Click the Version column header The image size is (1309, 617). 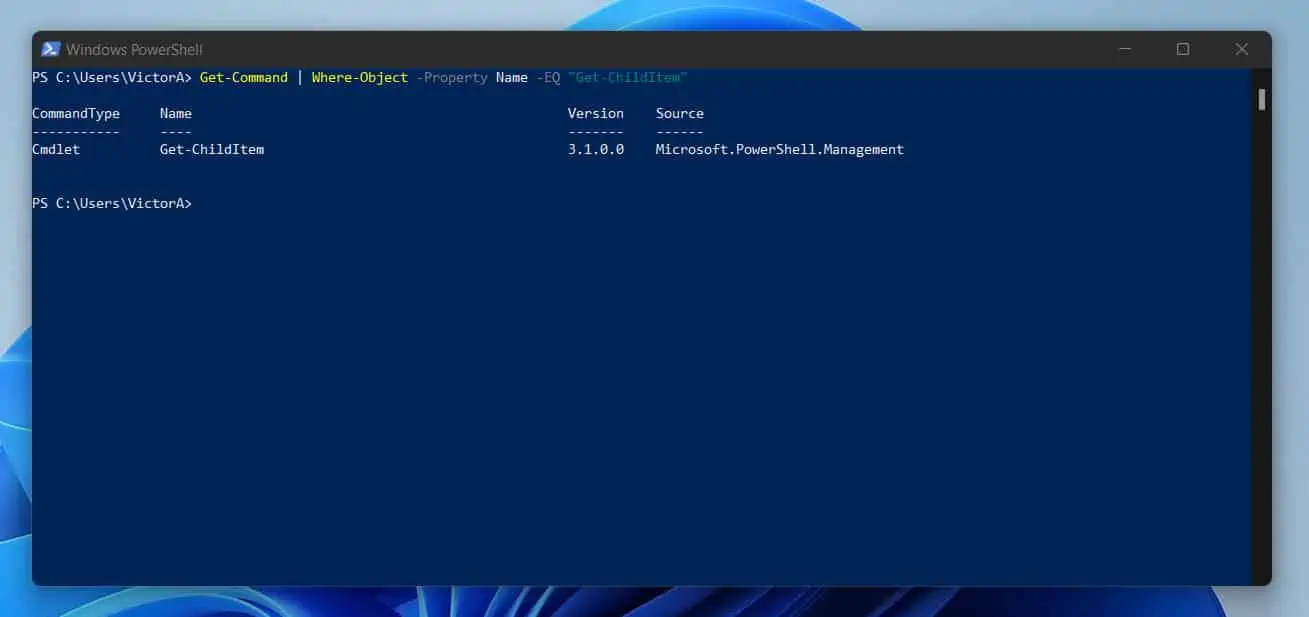point(595,113)
